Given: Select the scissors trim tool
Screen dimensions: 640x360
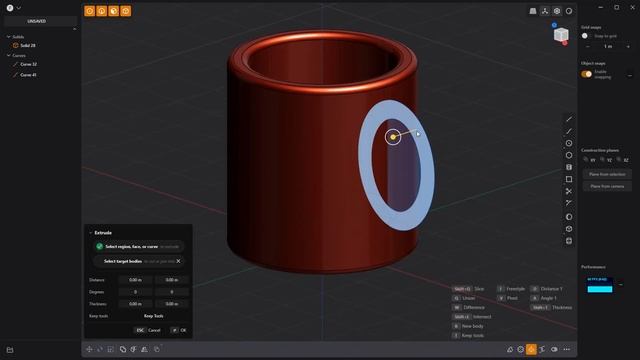Looking at the screenshot, I should (x=569, y=191).
